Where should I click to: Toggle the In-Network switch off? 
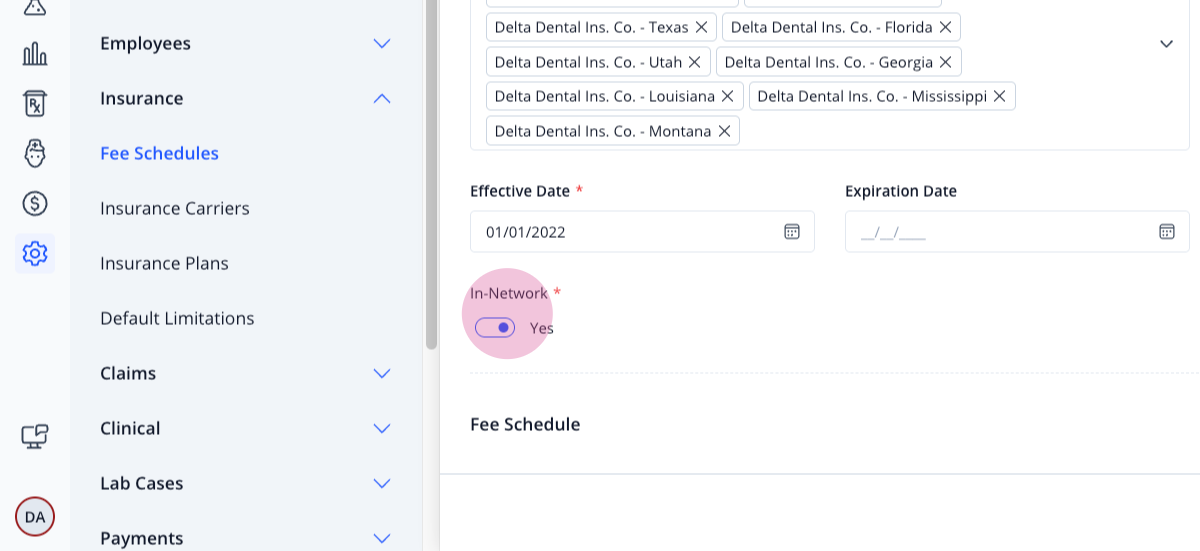click(x=495, y=327)
